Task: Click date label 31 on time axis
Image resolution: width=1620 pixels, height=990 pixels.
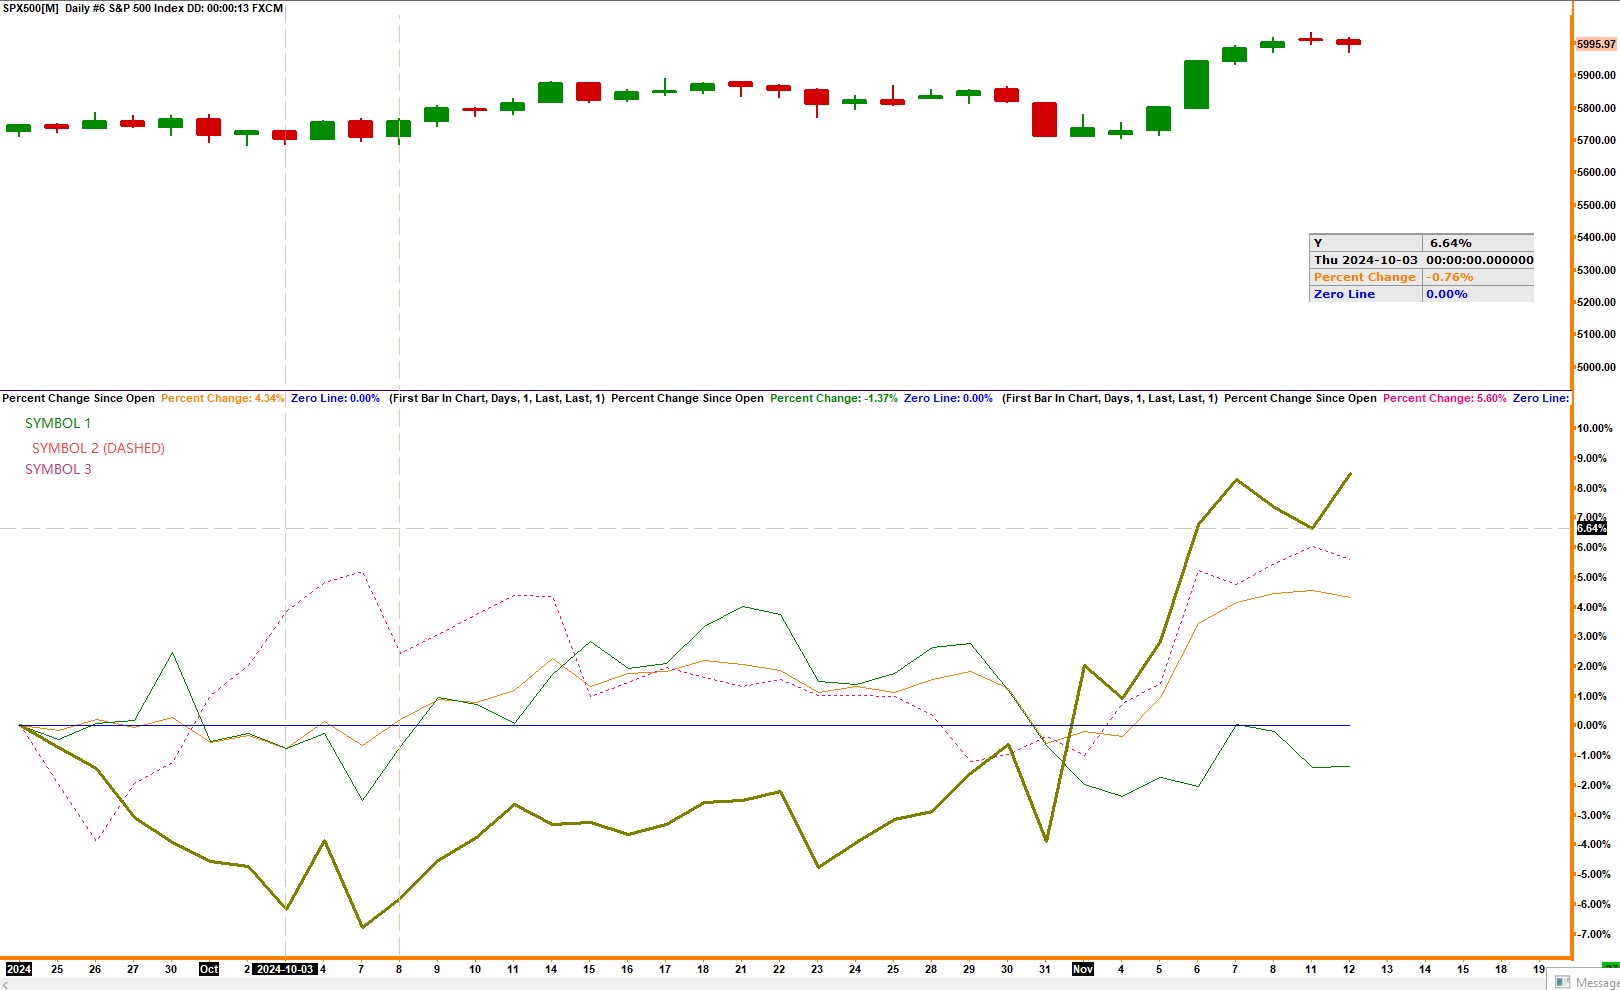Action: (x=1045, y=969)
